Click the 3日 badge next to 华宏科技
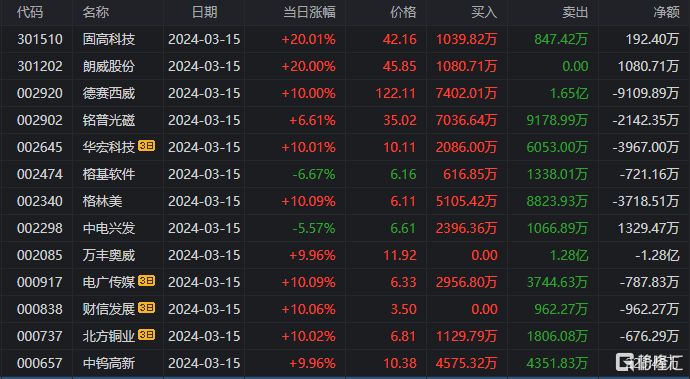 pos(147,146)
